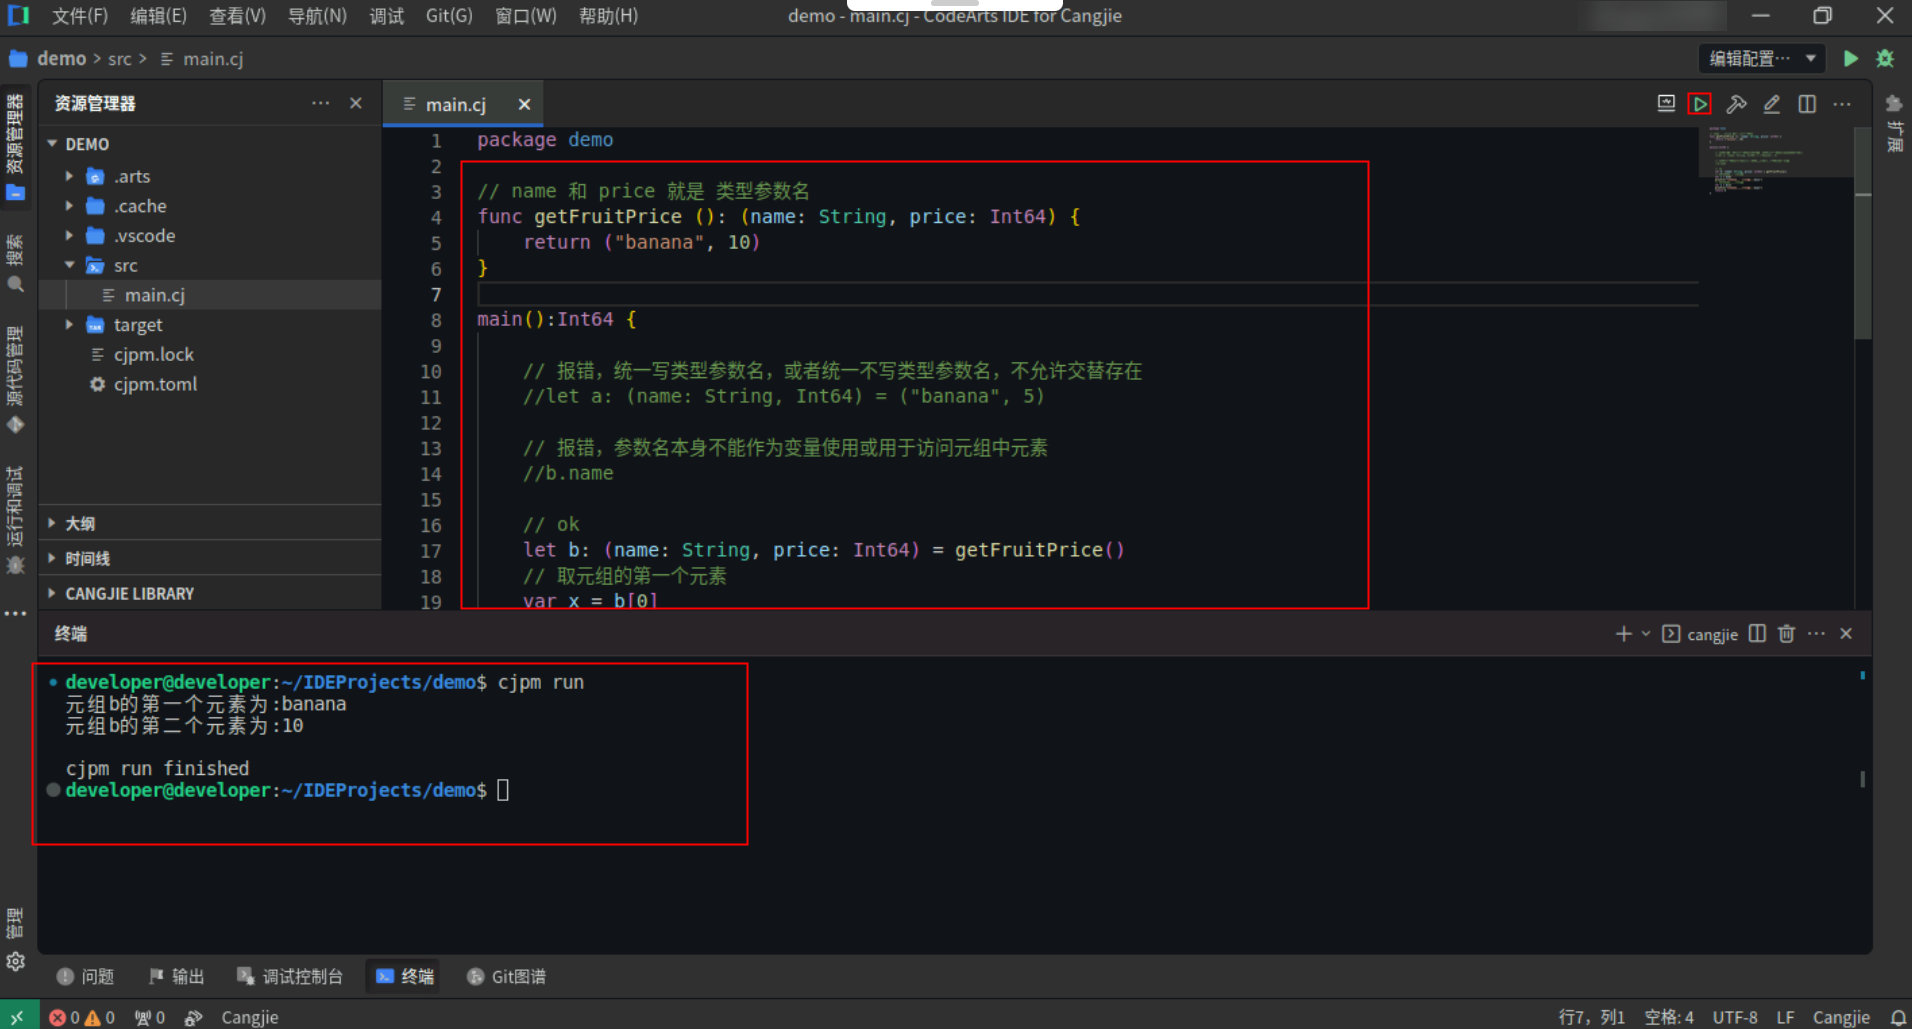Click the ports indicator in status bar
This screenshot has width=1912, height=1029.
(150, 1017)
